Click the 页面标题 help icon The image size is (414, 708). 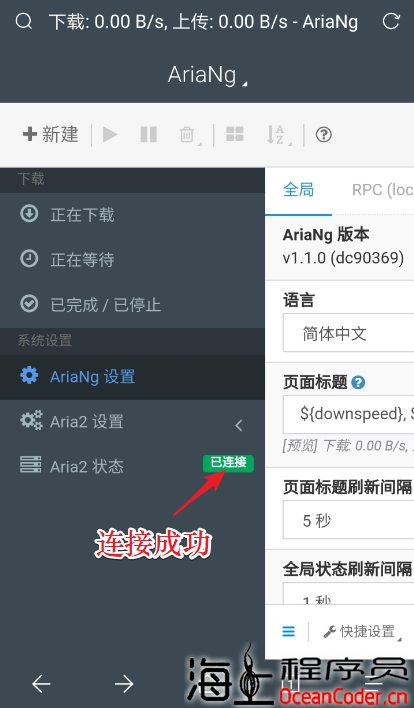point(358,382)
